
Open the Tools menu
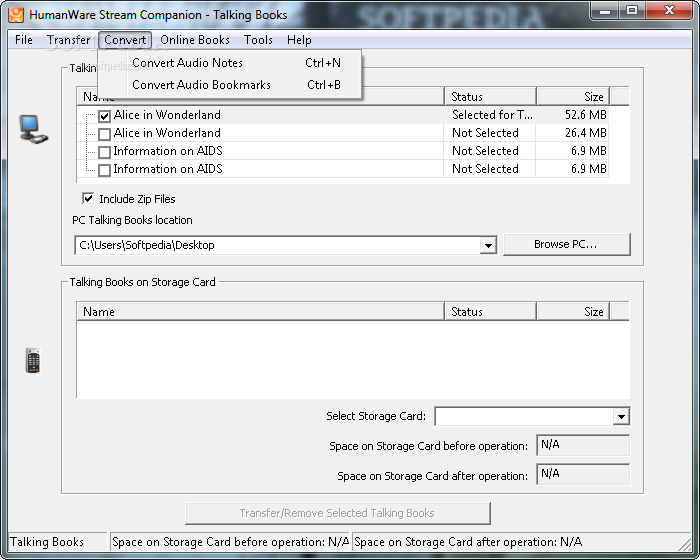258,40
